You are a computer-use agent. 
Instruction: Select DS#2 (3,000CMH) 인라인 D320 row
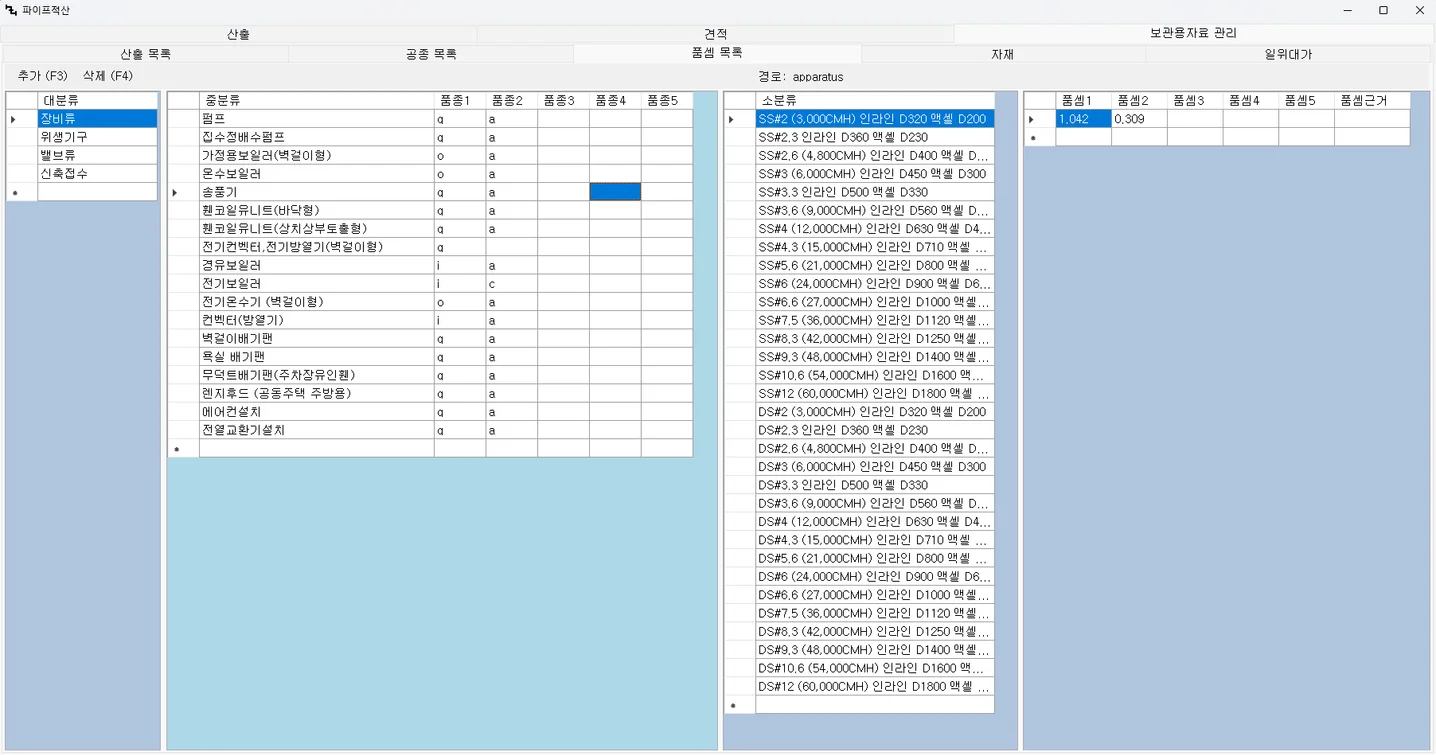coord(874,412)
